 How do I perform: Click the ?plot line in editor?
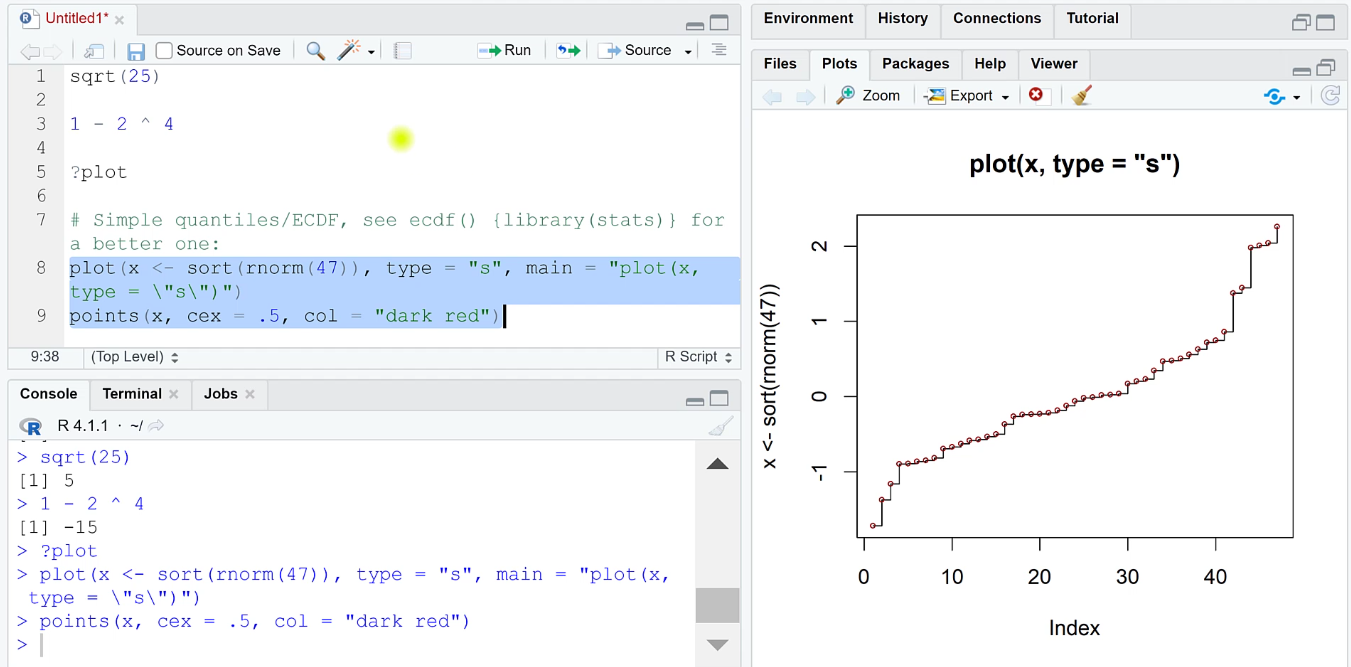click(98, 172)
